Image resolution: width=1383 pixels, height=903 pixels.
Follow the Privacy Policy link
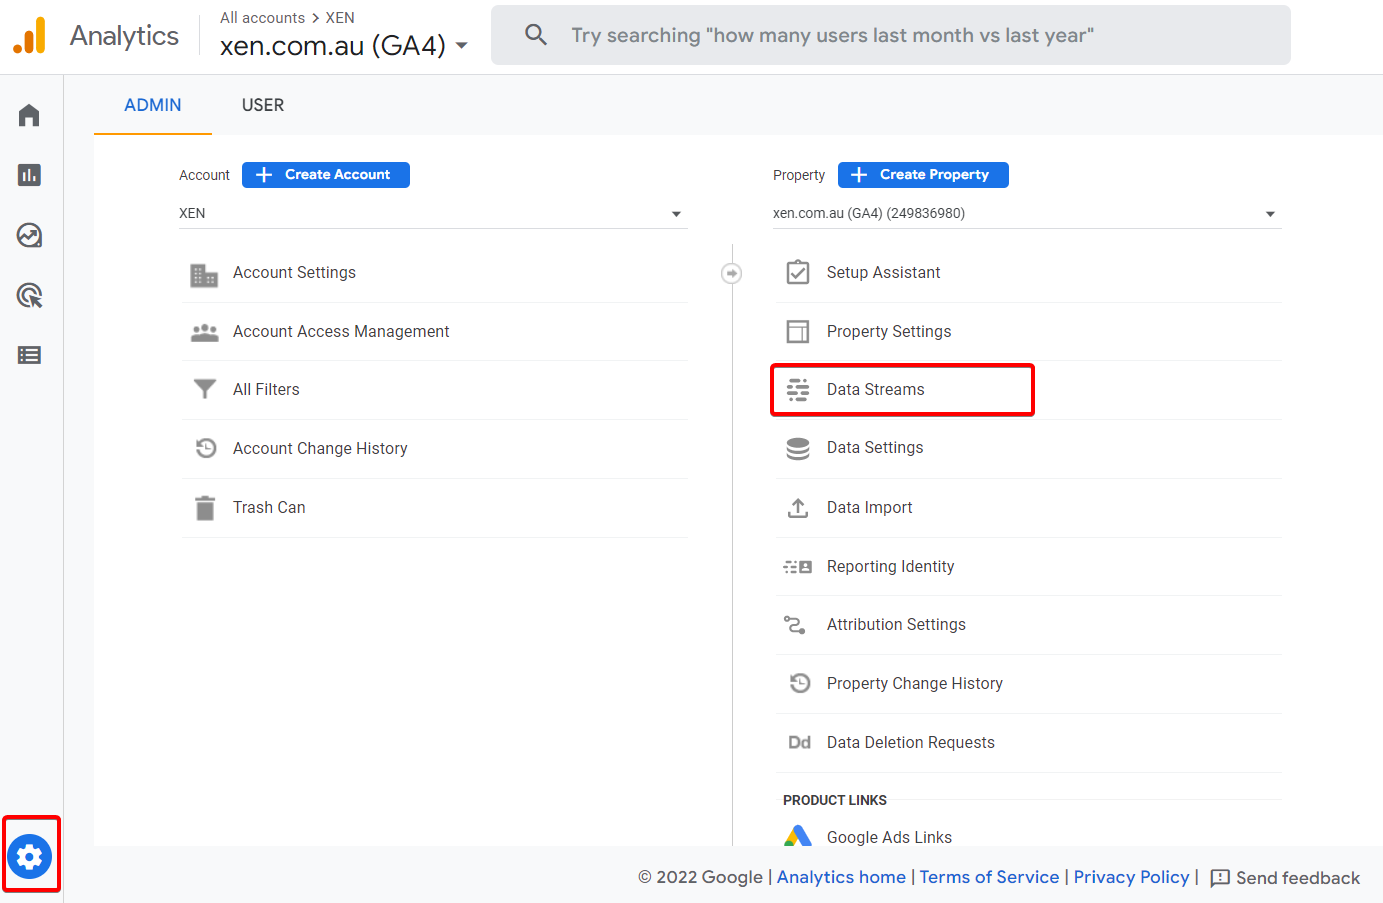pyautogui.click(x=1131, y=877)
